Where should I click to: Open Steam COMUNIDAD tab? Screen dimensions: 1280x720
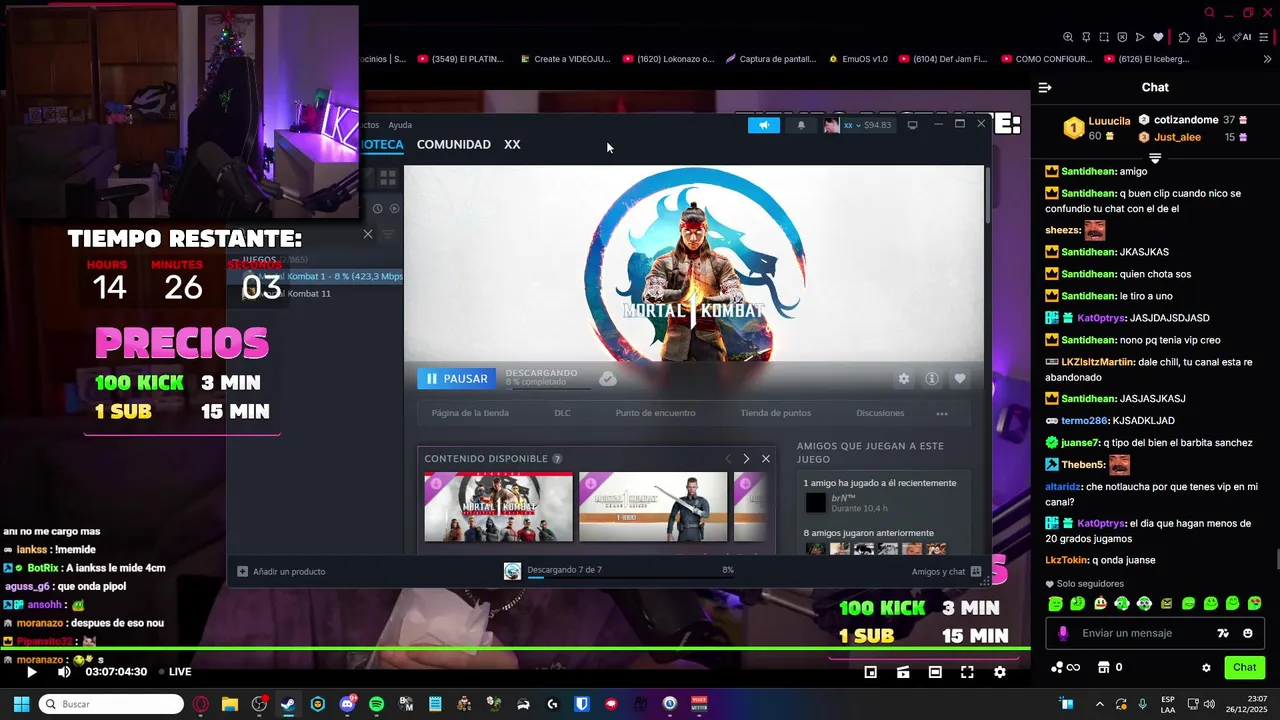tap(454, 144)
